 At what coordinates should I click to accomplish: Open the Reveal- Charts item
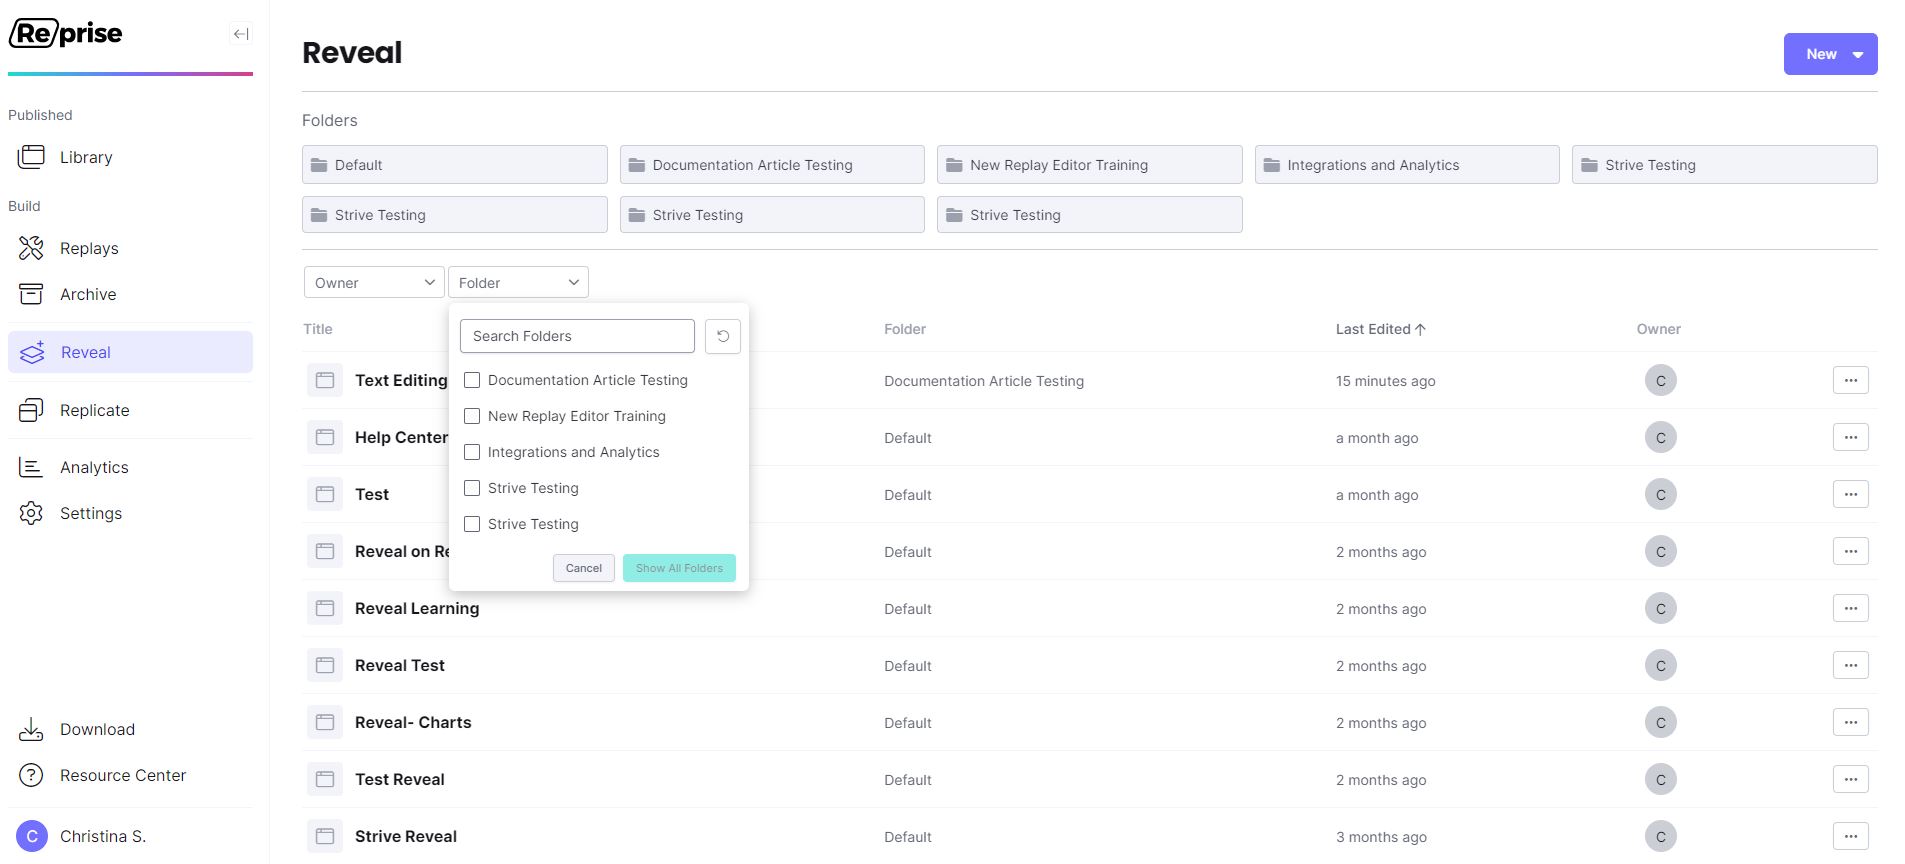413,722
